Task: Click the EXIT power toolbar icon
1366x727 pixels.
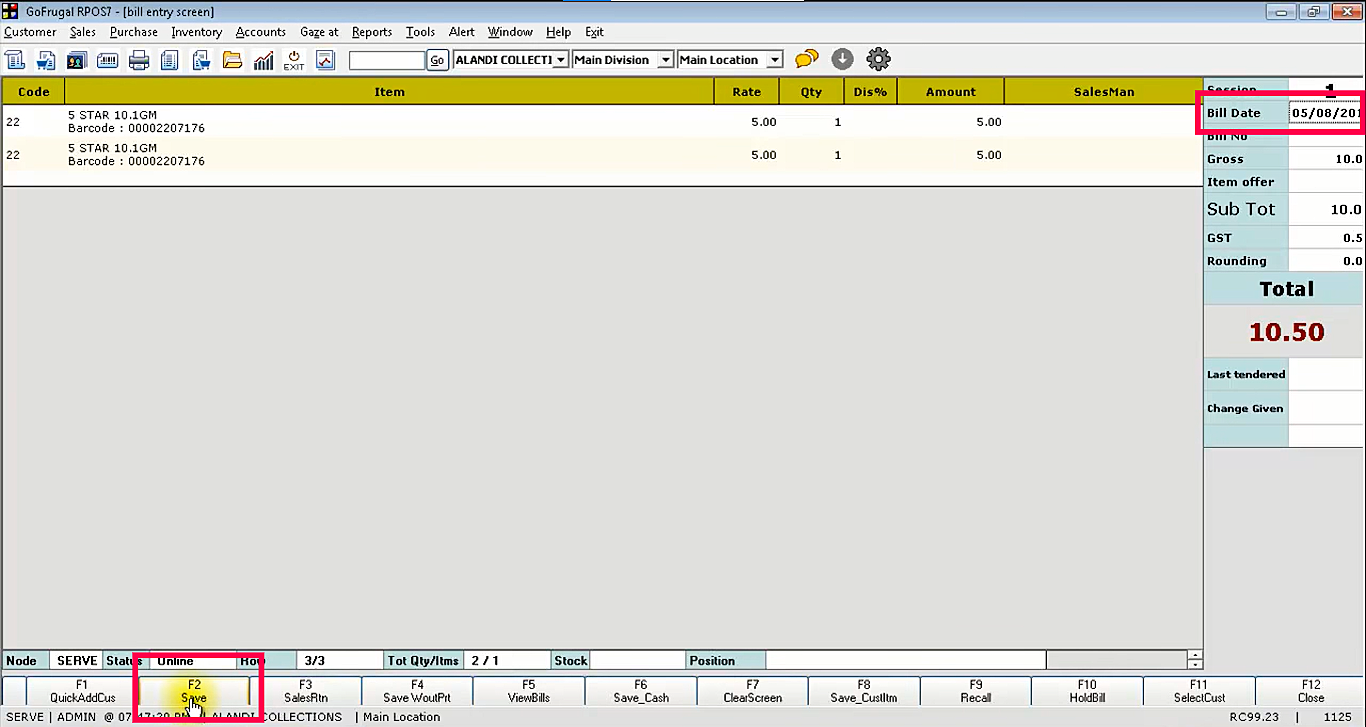Action: 294,60
